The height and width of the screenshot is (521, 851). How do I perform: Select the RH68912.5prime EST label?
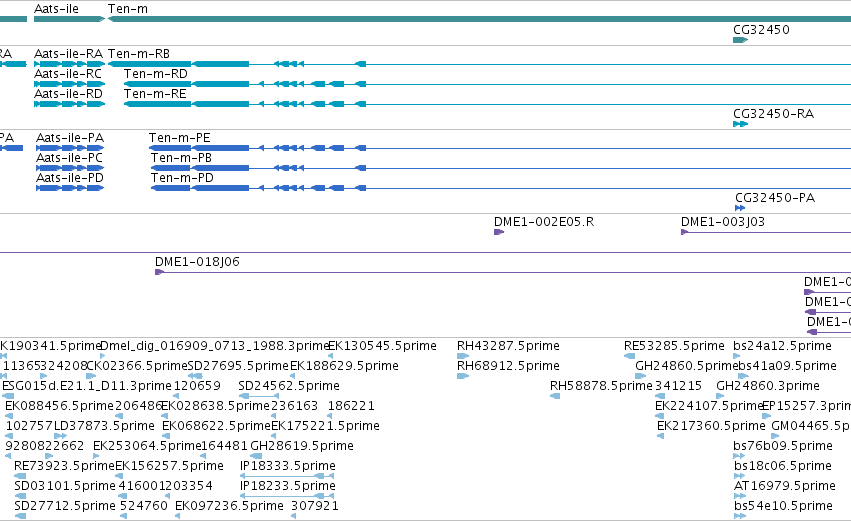[x=508, y=366]
